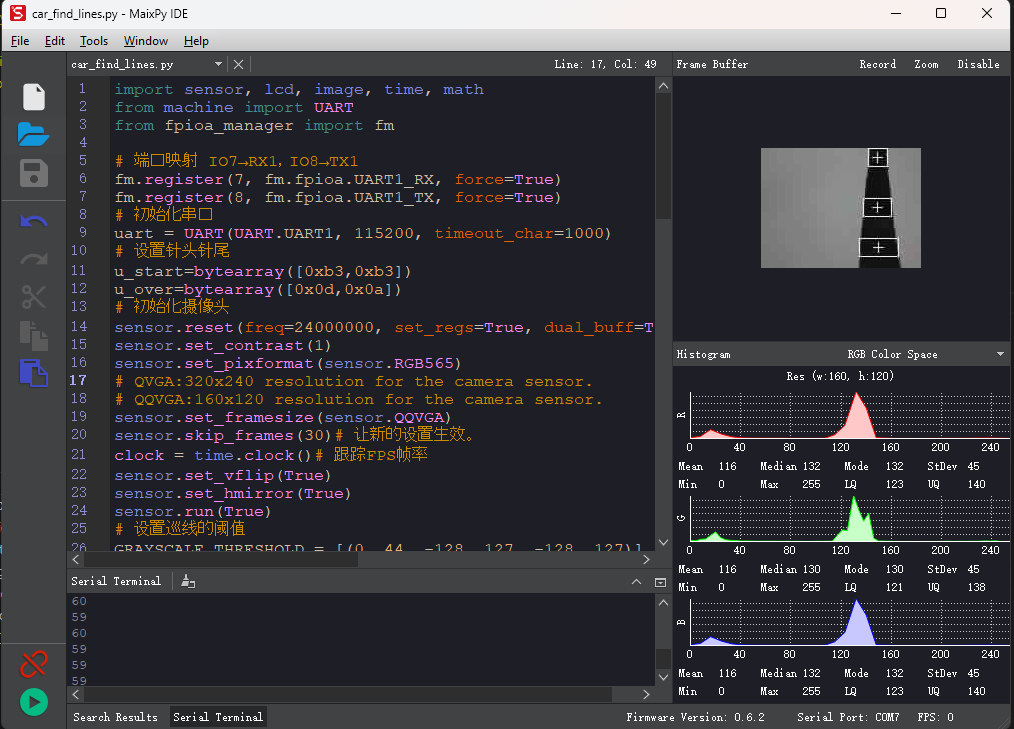
Task: Save the script with floppy disk icon
Action: click(34, 173)
